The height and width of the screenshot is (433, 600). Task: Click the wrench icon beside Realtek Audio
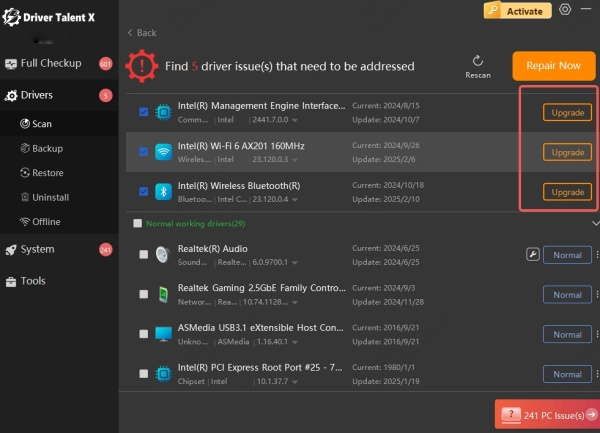[x=532, y=255]
